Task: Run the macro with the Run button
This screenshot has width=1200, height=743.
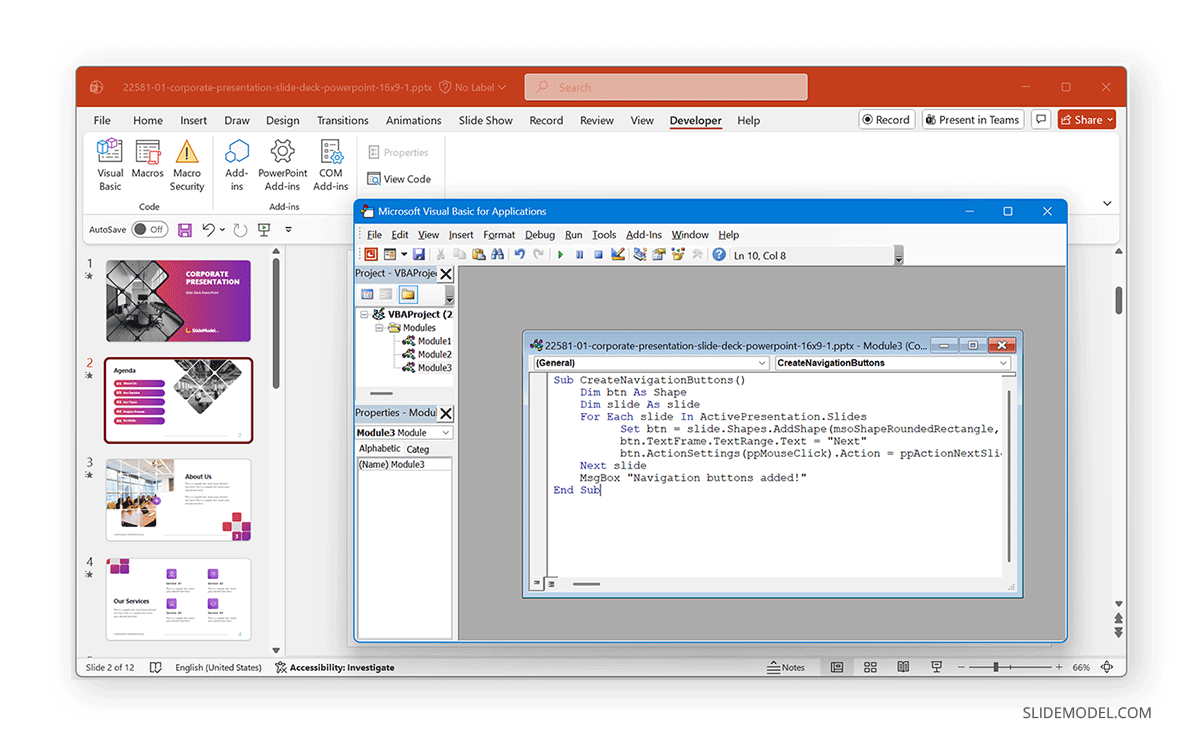Action: (x=560, y=255)
